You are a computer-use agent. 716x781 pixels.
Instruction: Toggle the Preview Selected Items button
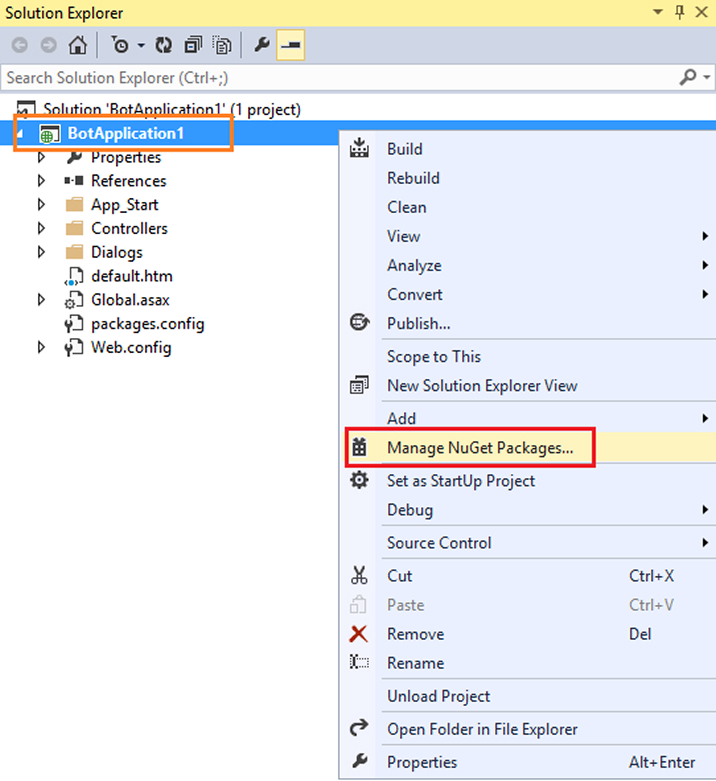click(291, 45)
